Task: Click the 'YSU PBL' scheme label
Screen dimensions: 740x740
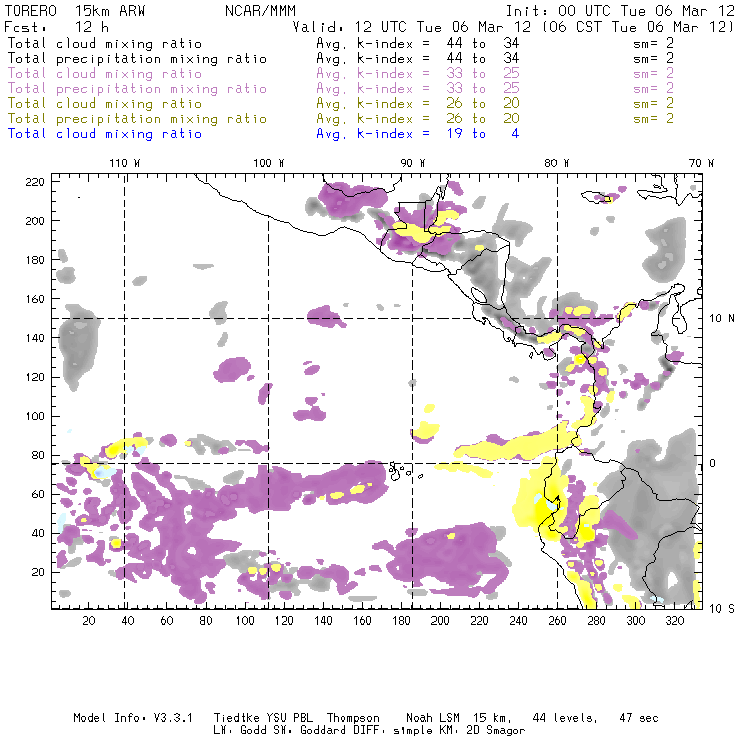Action: (x=289, y=718)
